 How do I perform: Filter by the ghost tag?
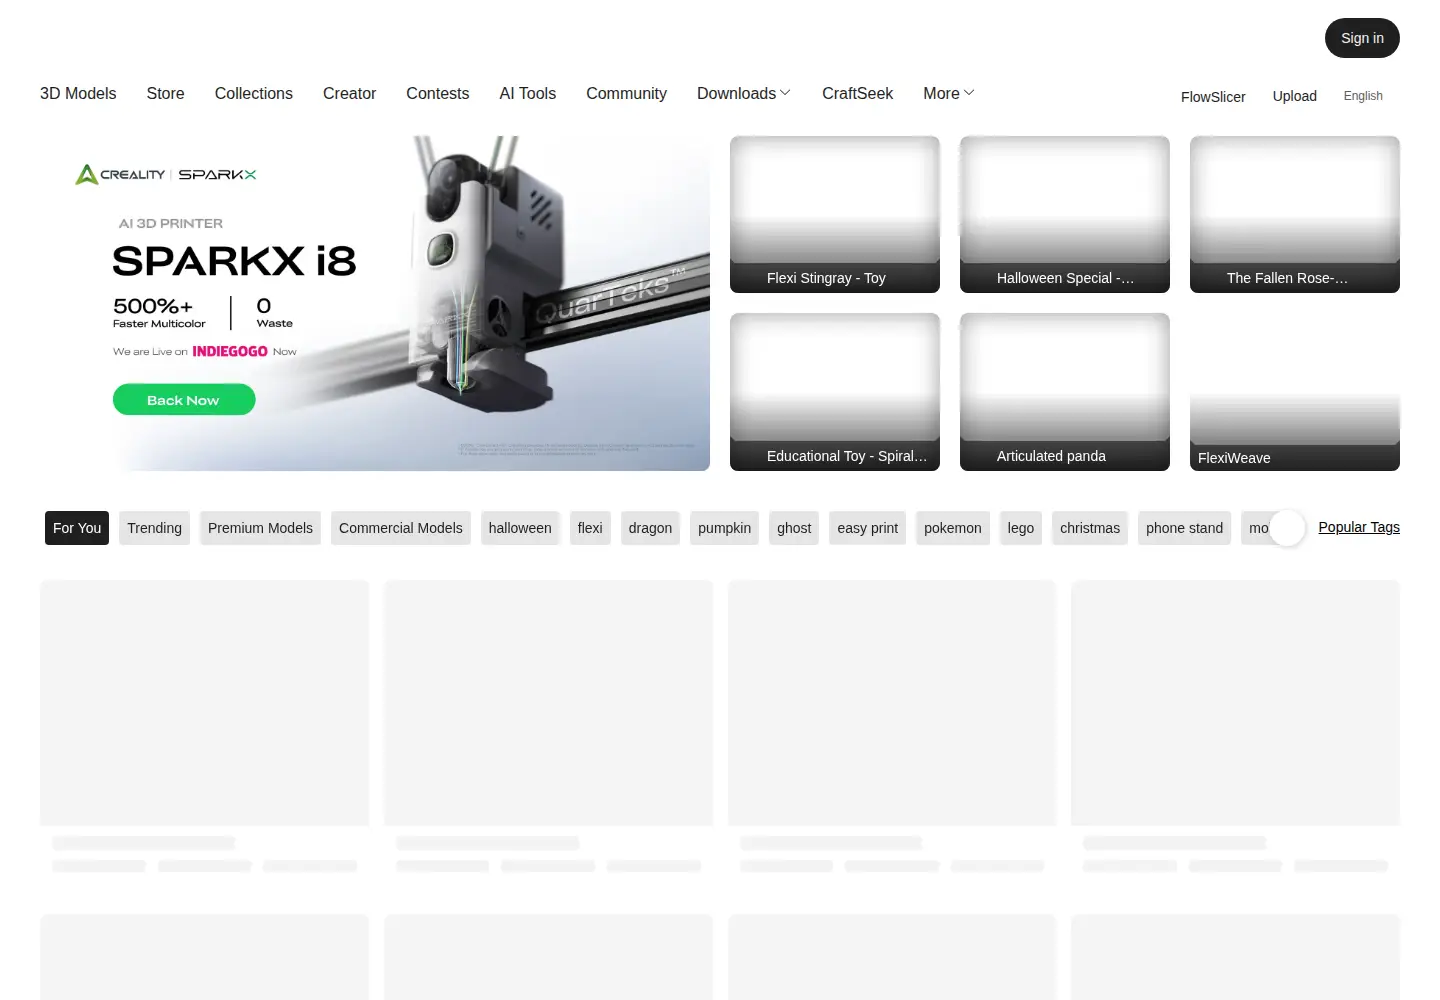[x=794, y=528]
